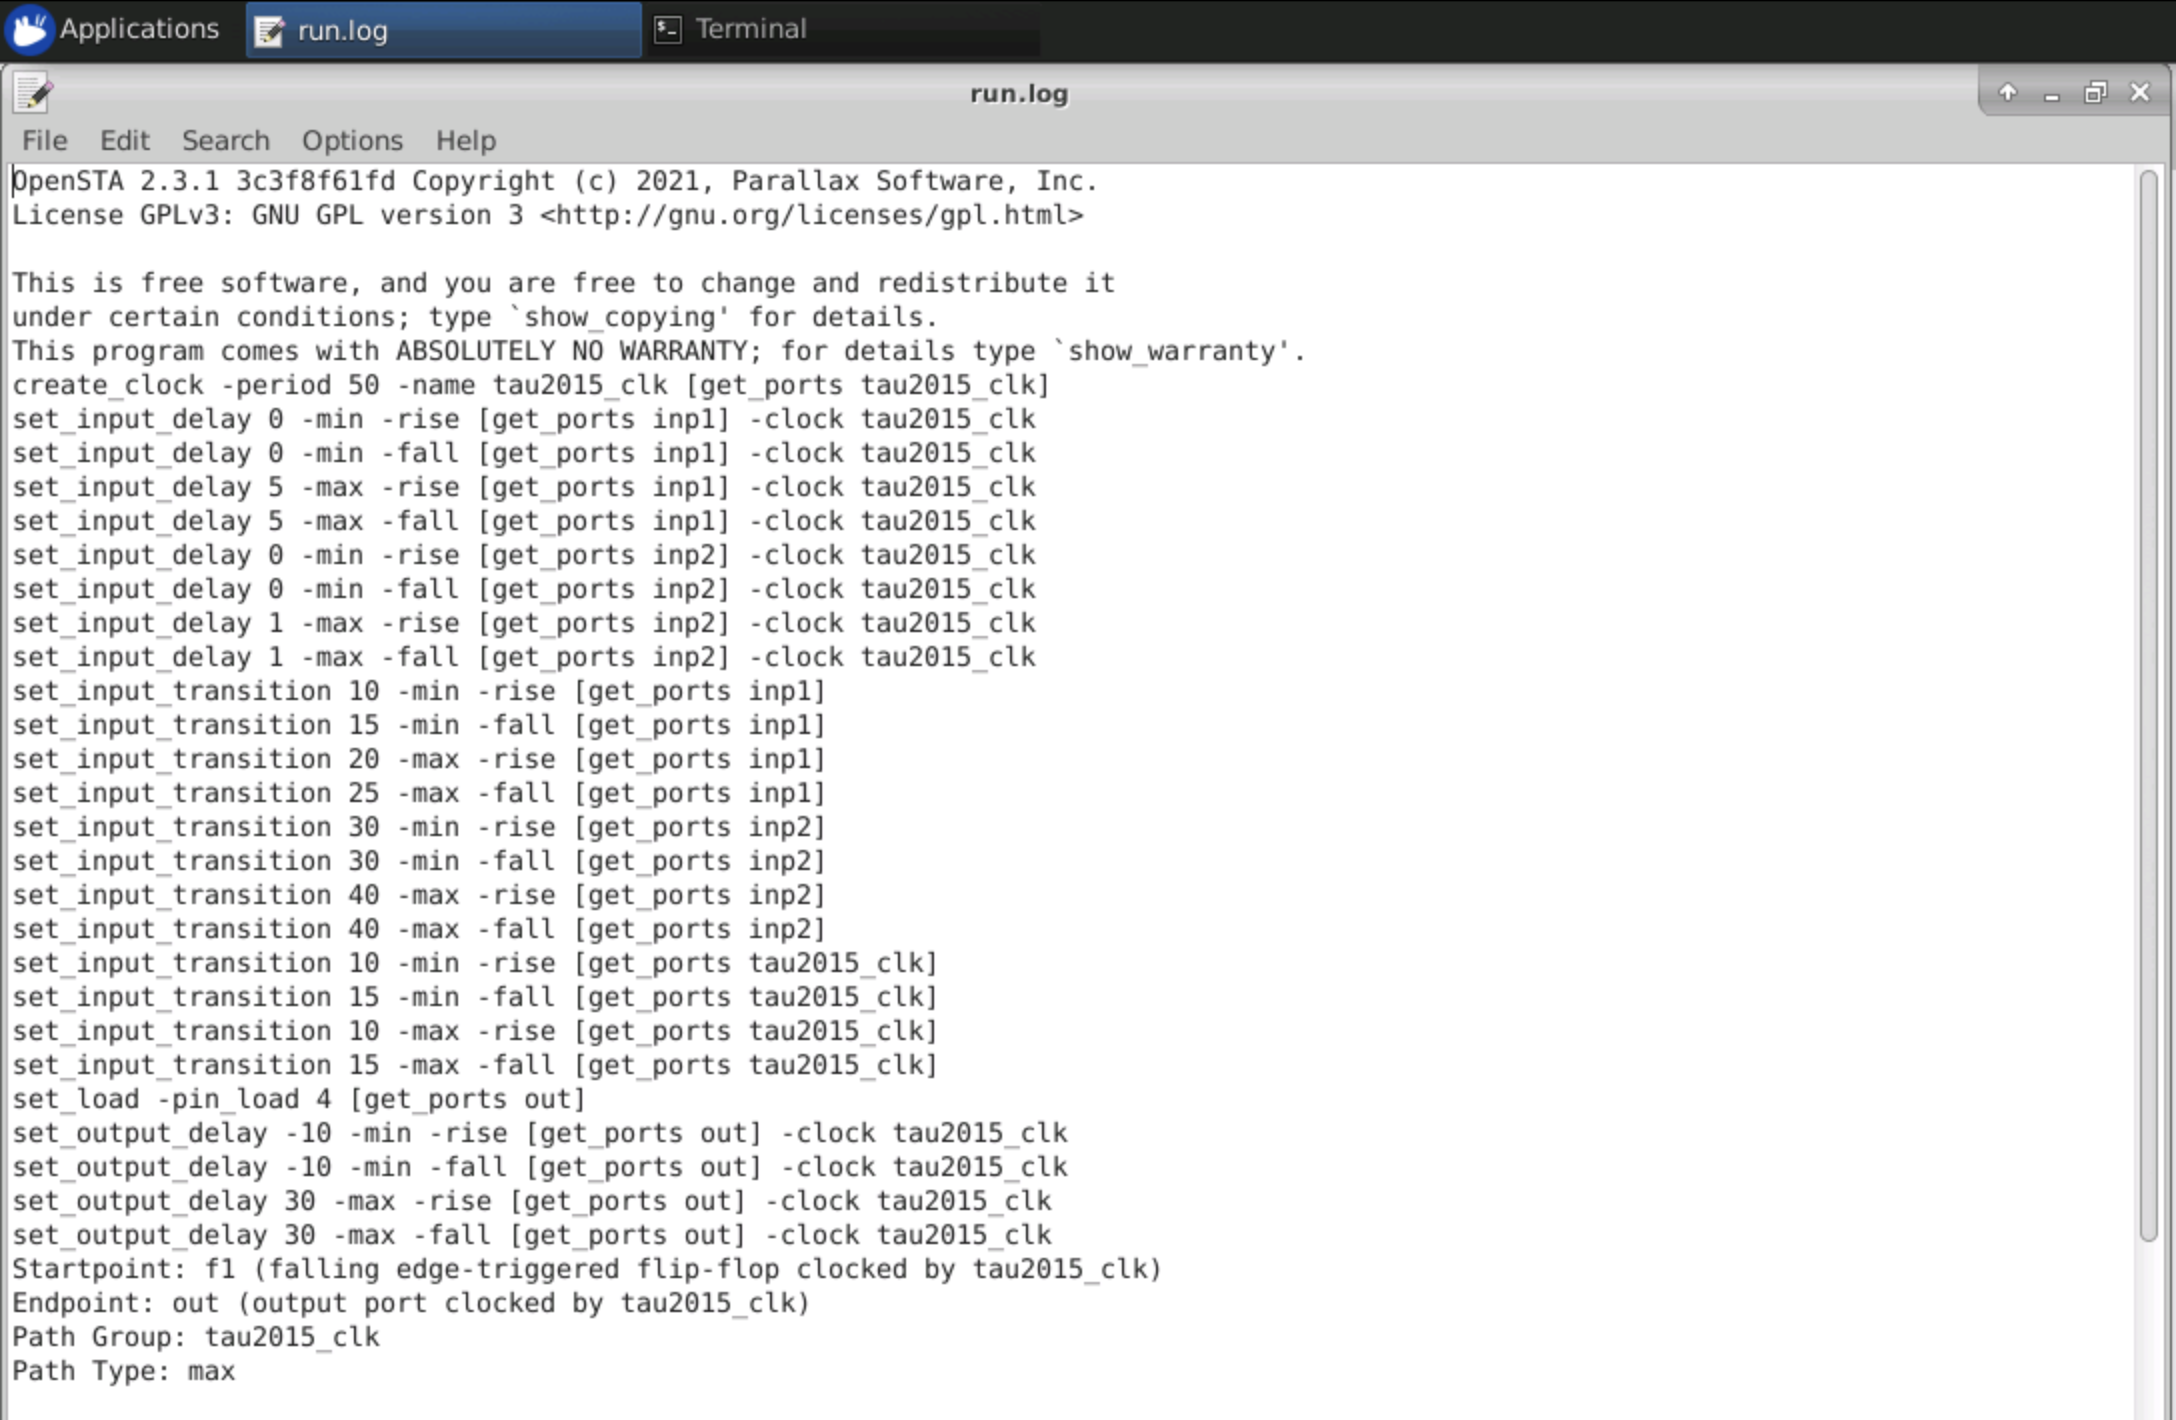
Task: Open the File menu
Action: pyautogui.click(x=44, y=140)
